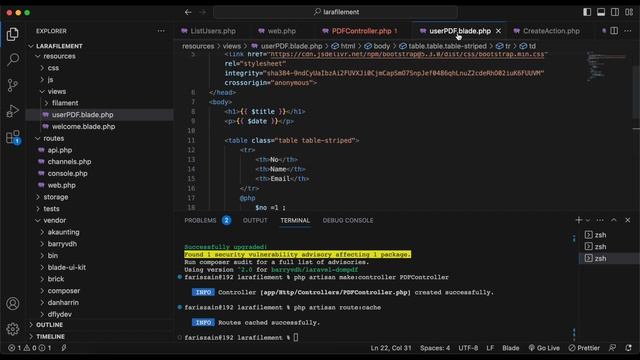Open welcome.blade.php in the explorer
This screenshot has height=360, width=640.
pos(83,127)
